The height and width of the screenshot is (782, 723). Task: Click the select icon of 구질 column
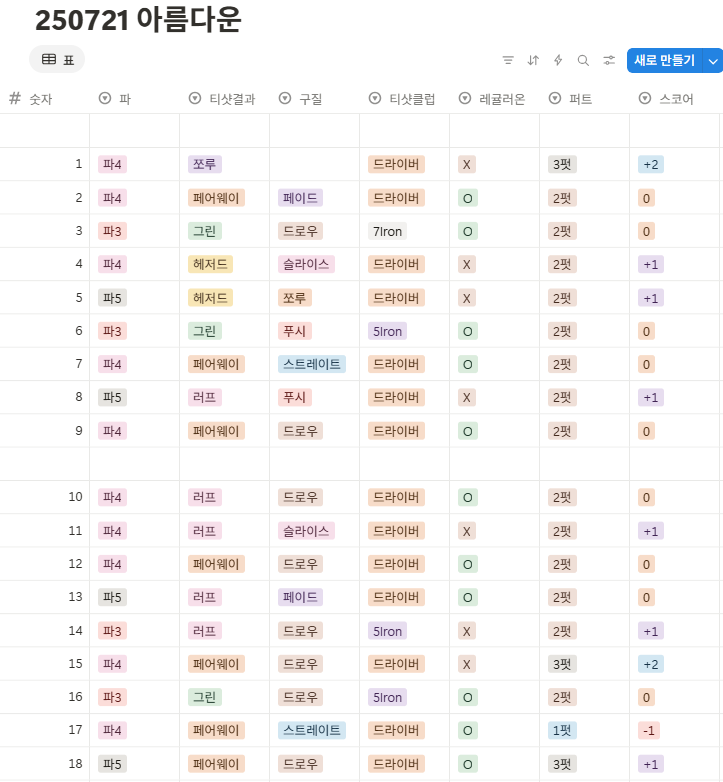285,98
